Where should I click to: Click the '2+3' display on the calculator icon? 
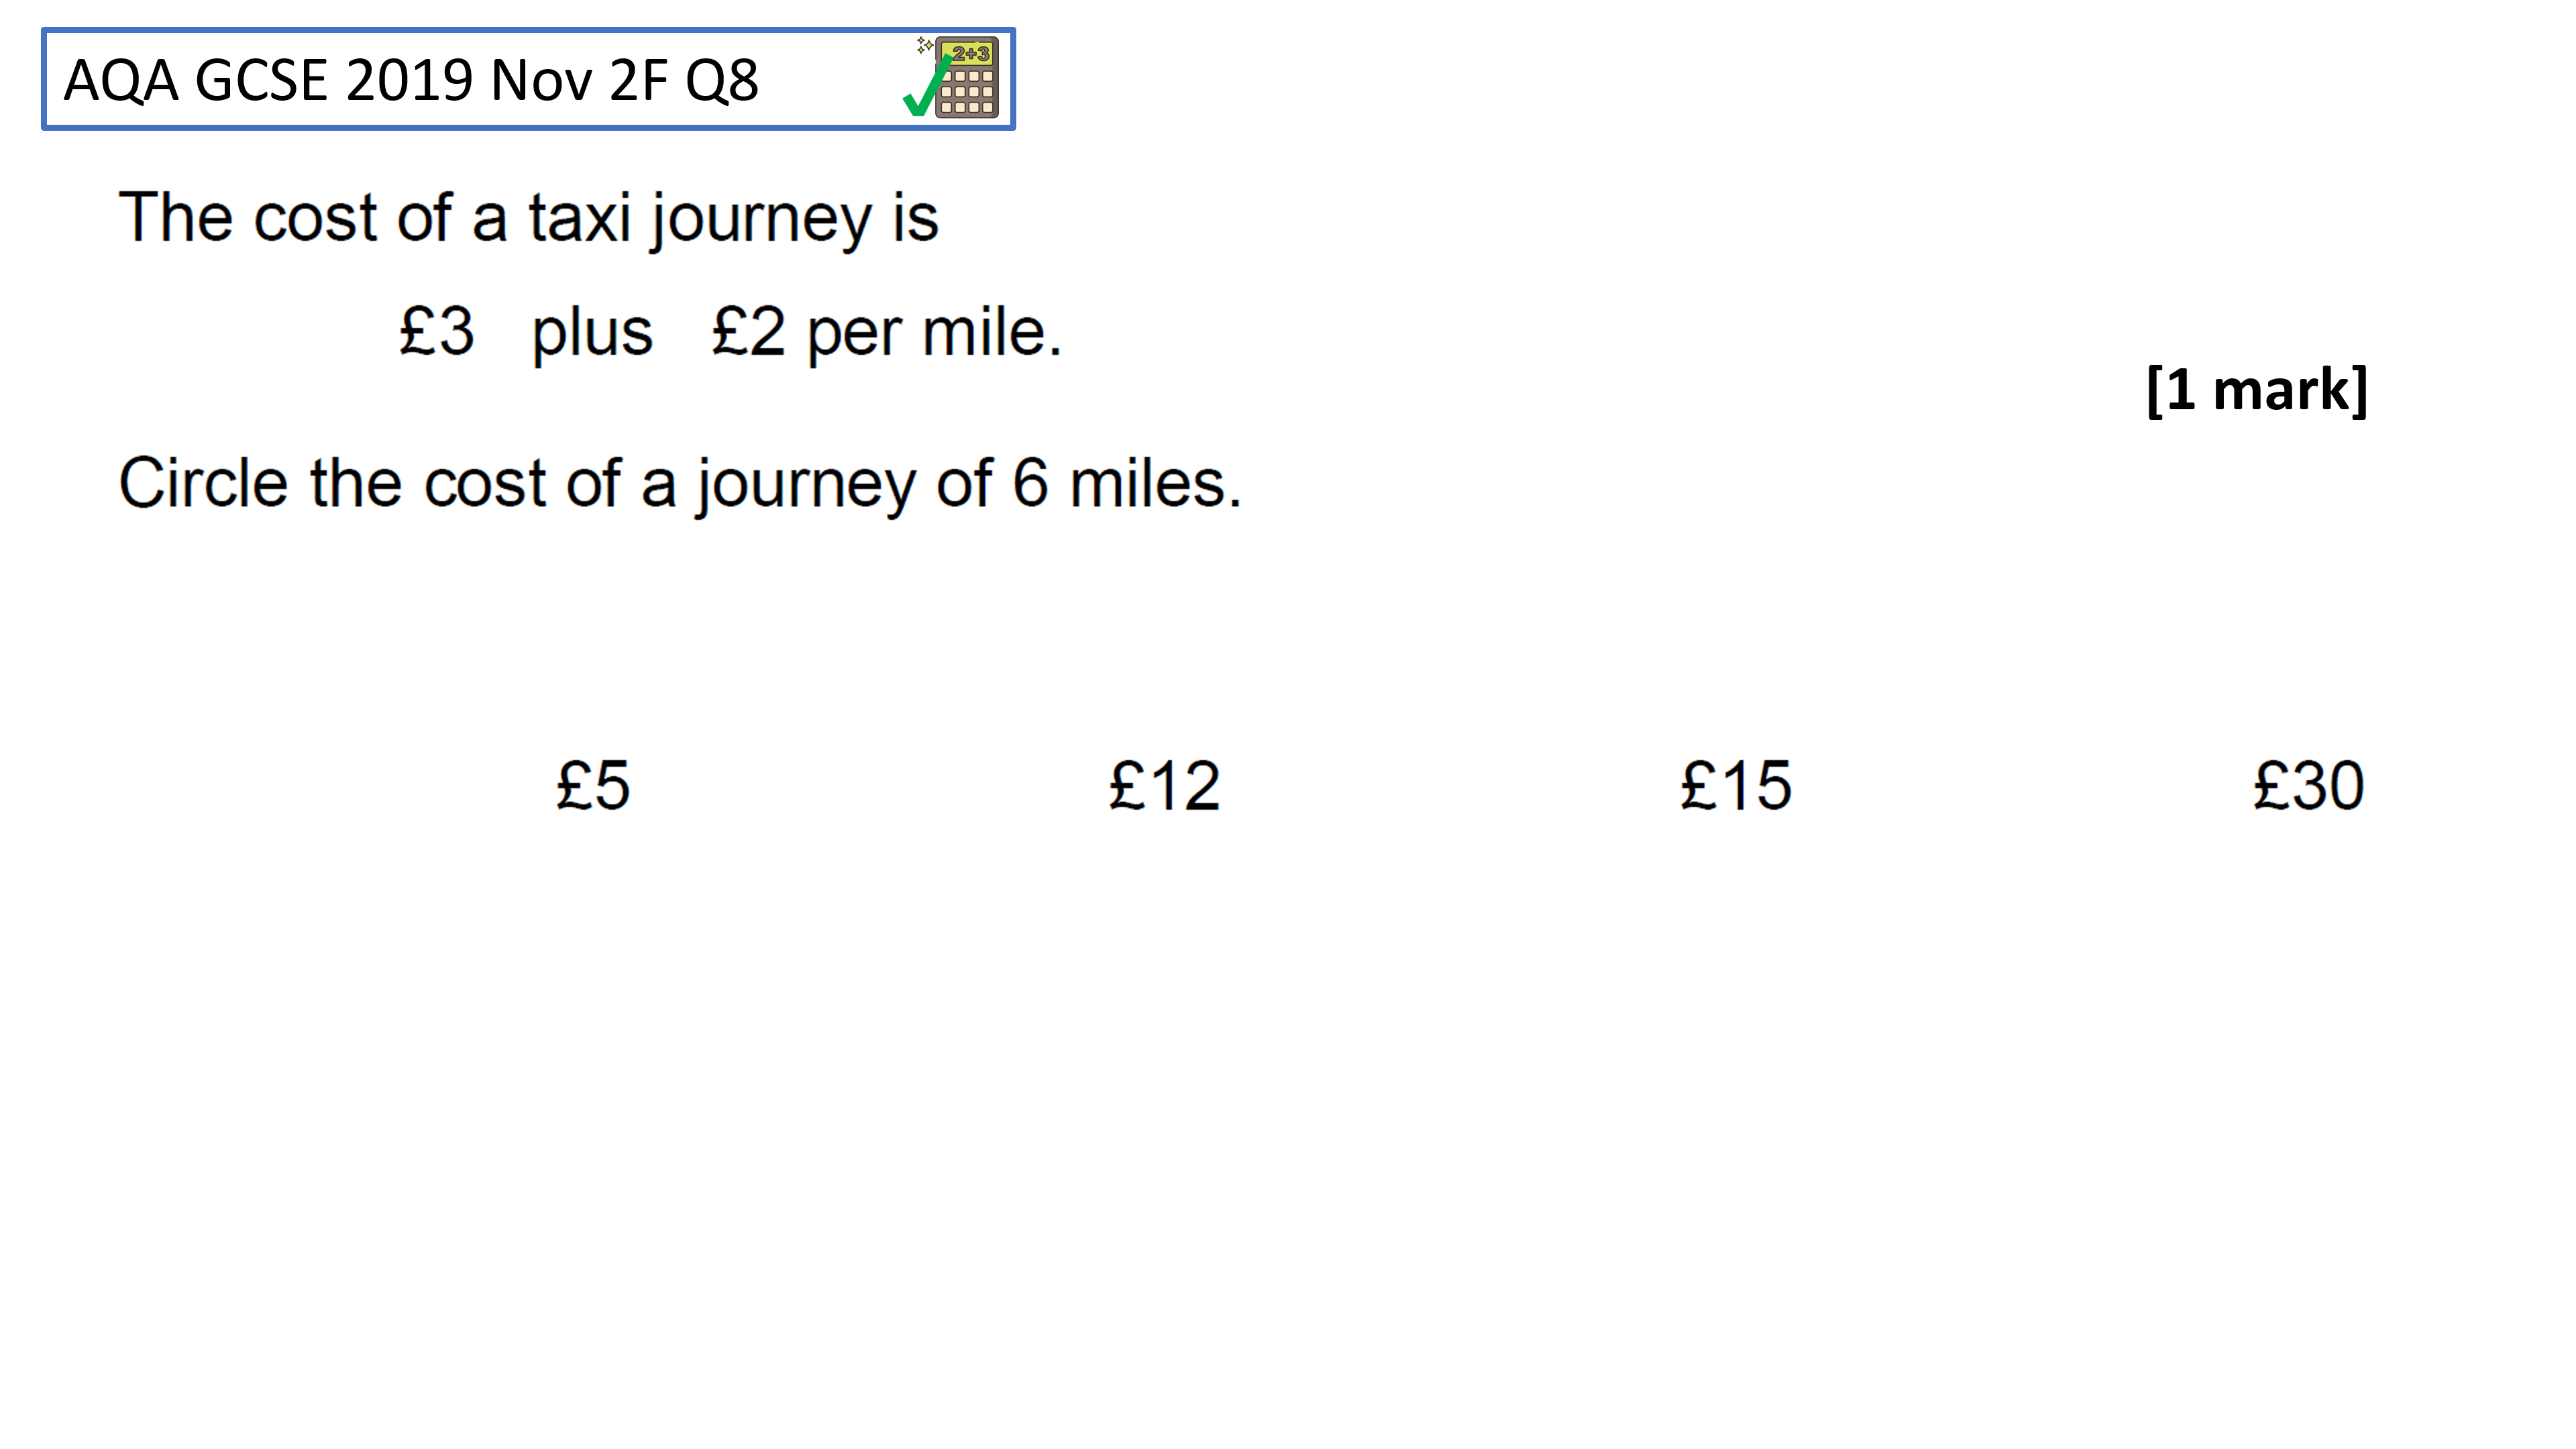point(969,53)
